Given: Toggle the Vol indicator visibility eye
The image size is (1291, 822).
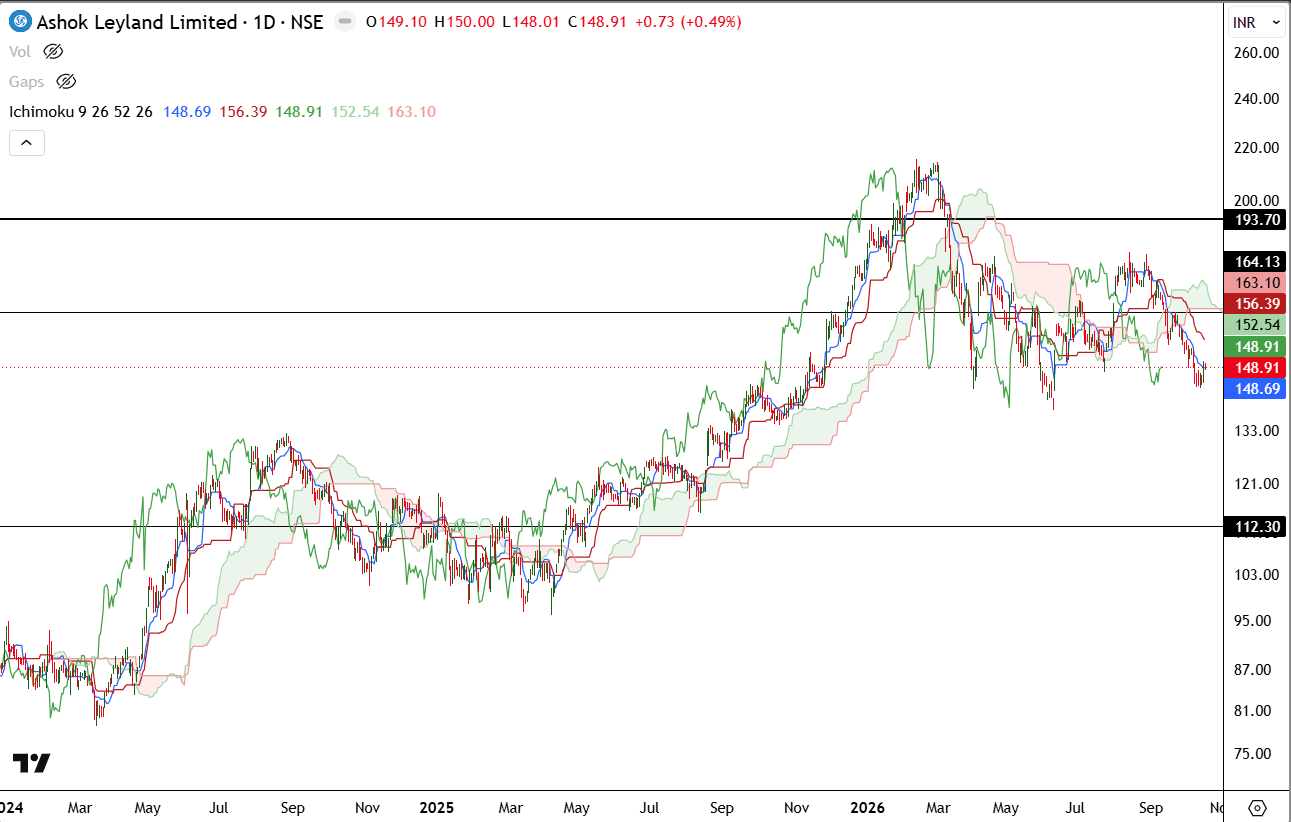Looking at the screenshot, I should coord(54,51).
